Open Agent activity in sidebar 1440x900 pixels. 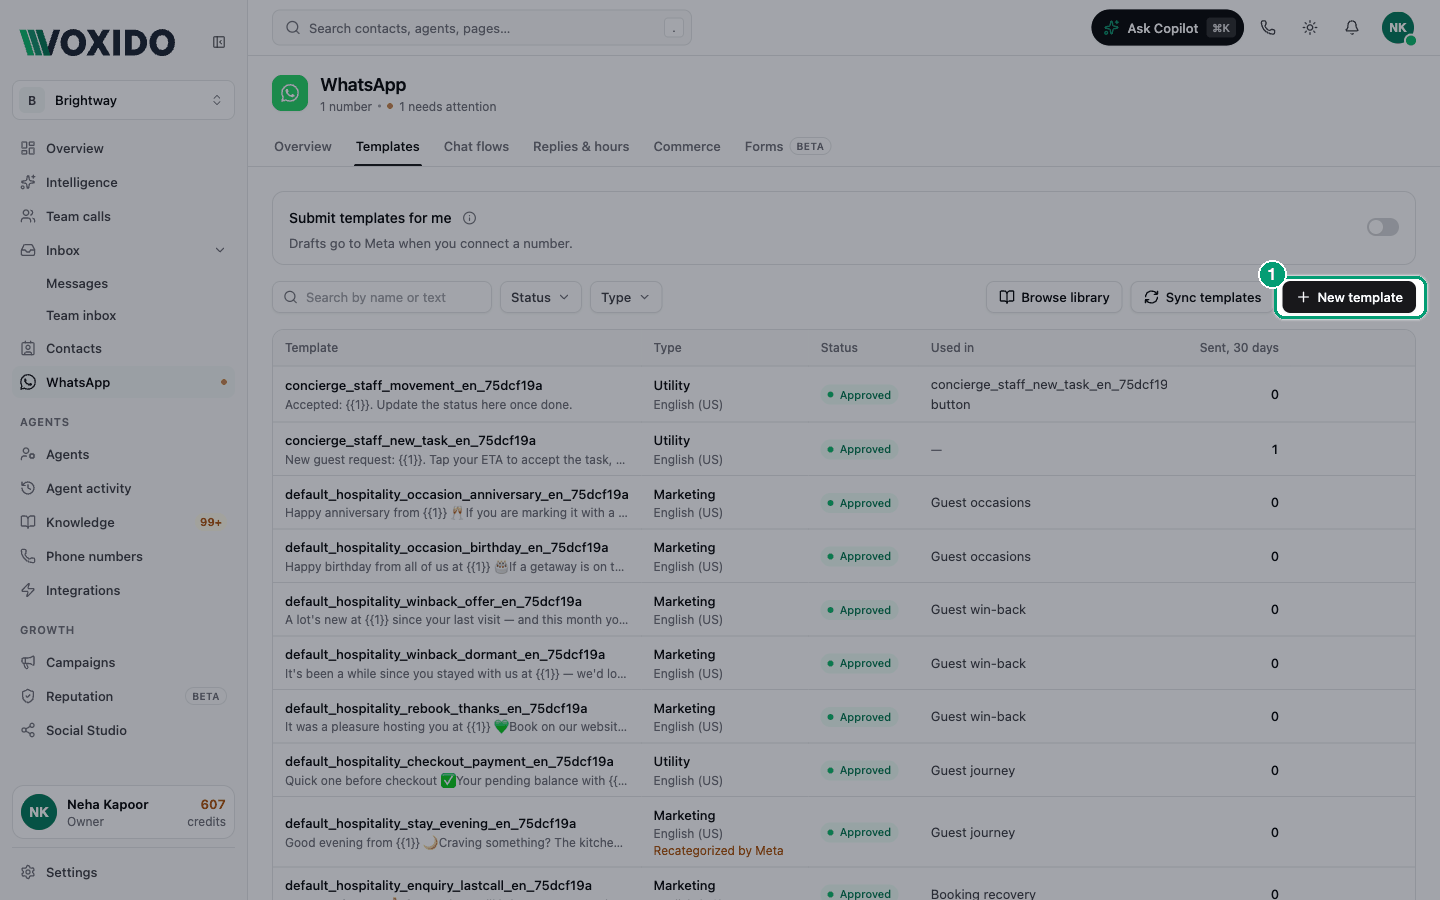[124, 488]
